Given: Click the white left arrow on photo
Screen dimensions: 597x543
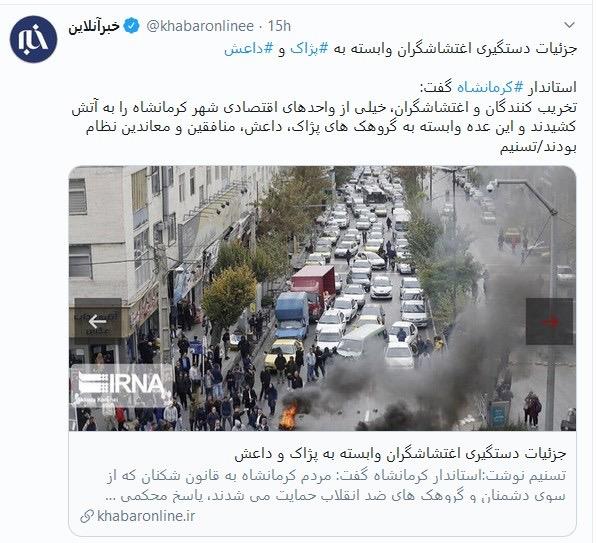Looking at the screenshot, I should click(98, 322).
